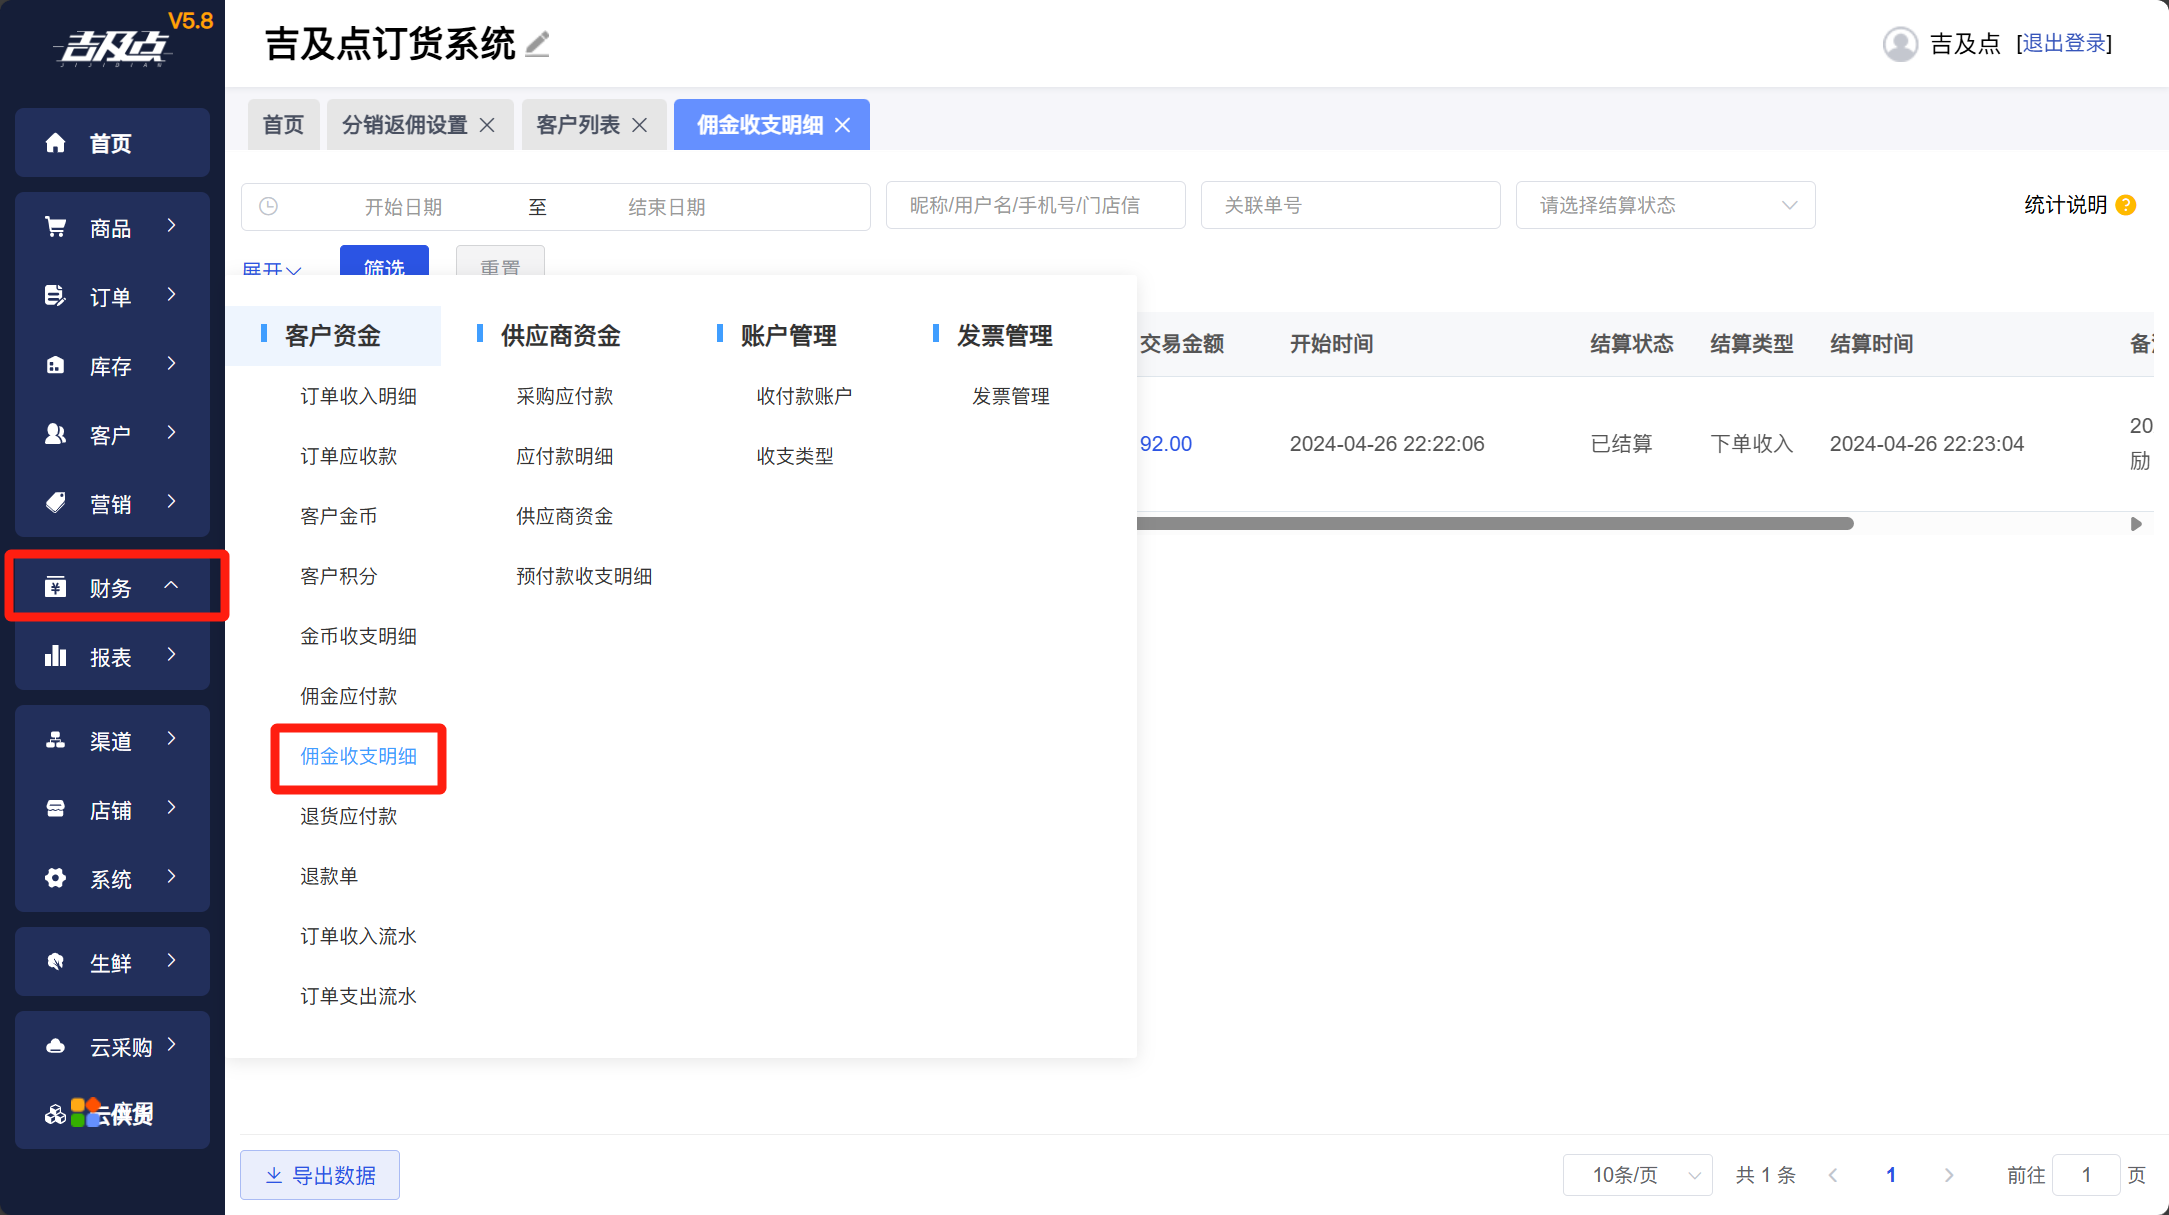This screenshot has width=2169, height=1215.
Task: Click the 系统 gear icon
Action: (x=56, y=878)
